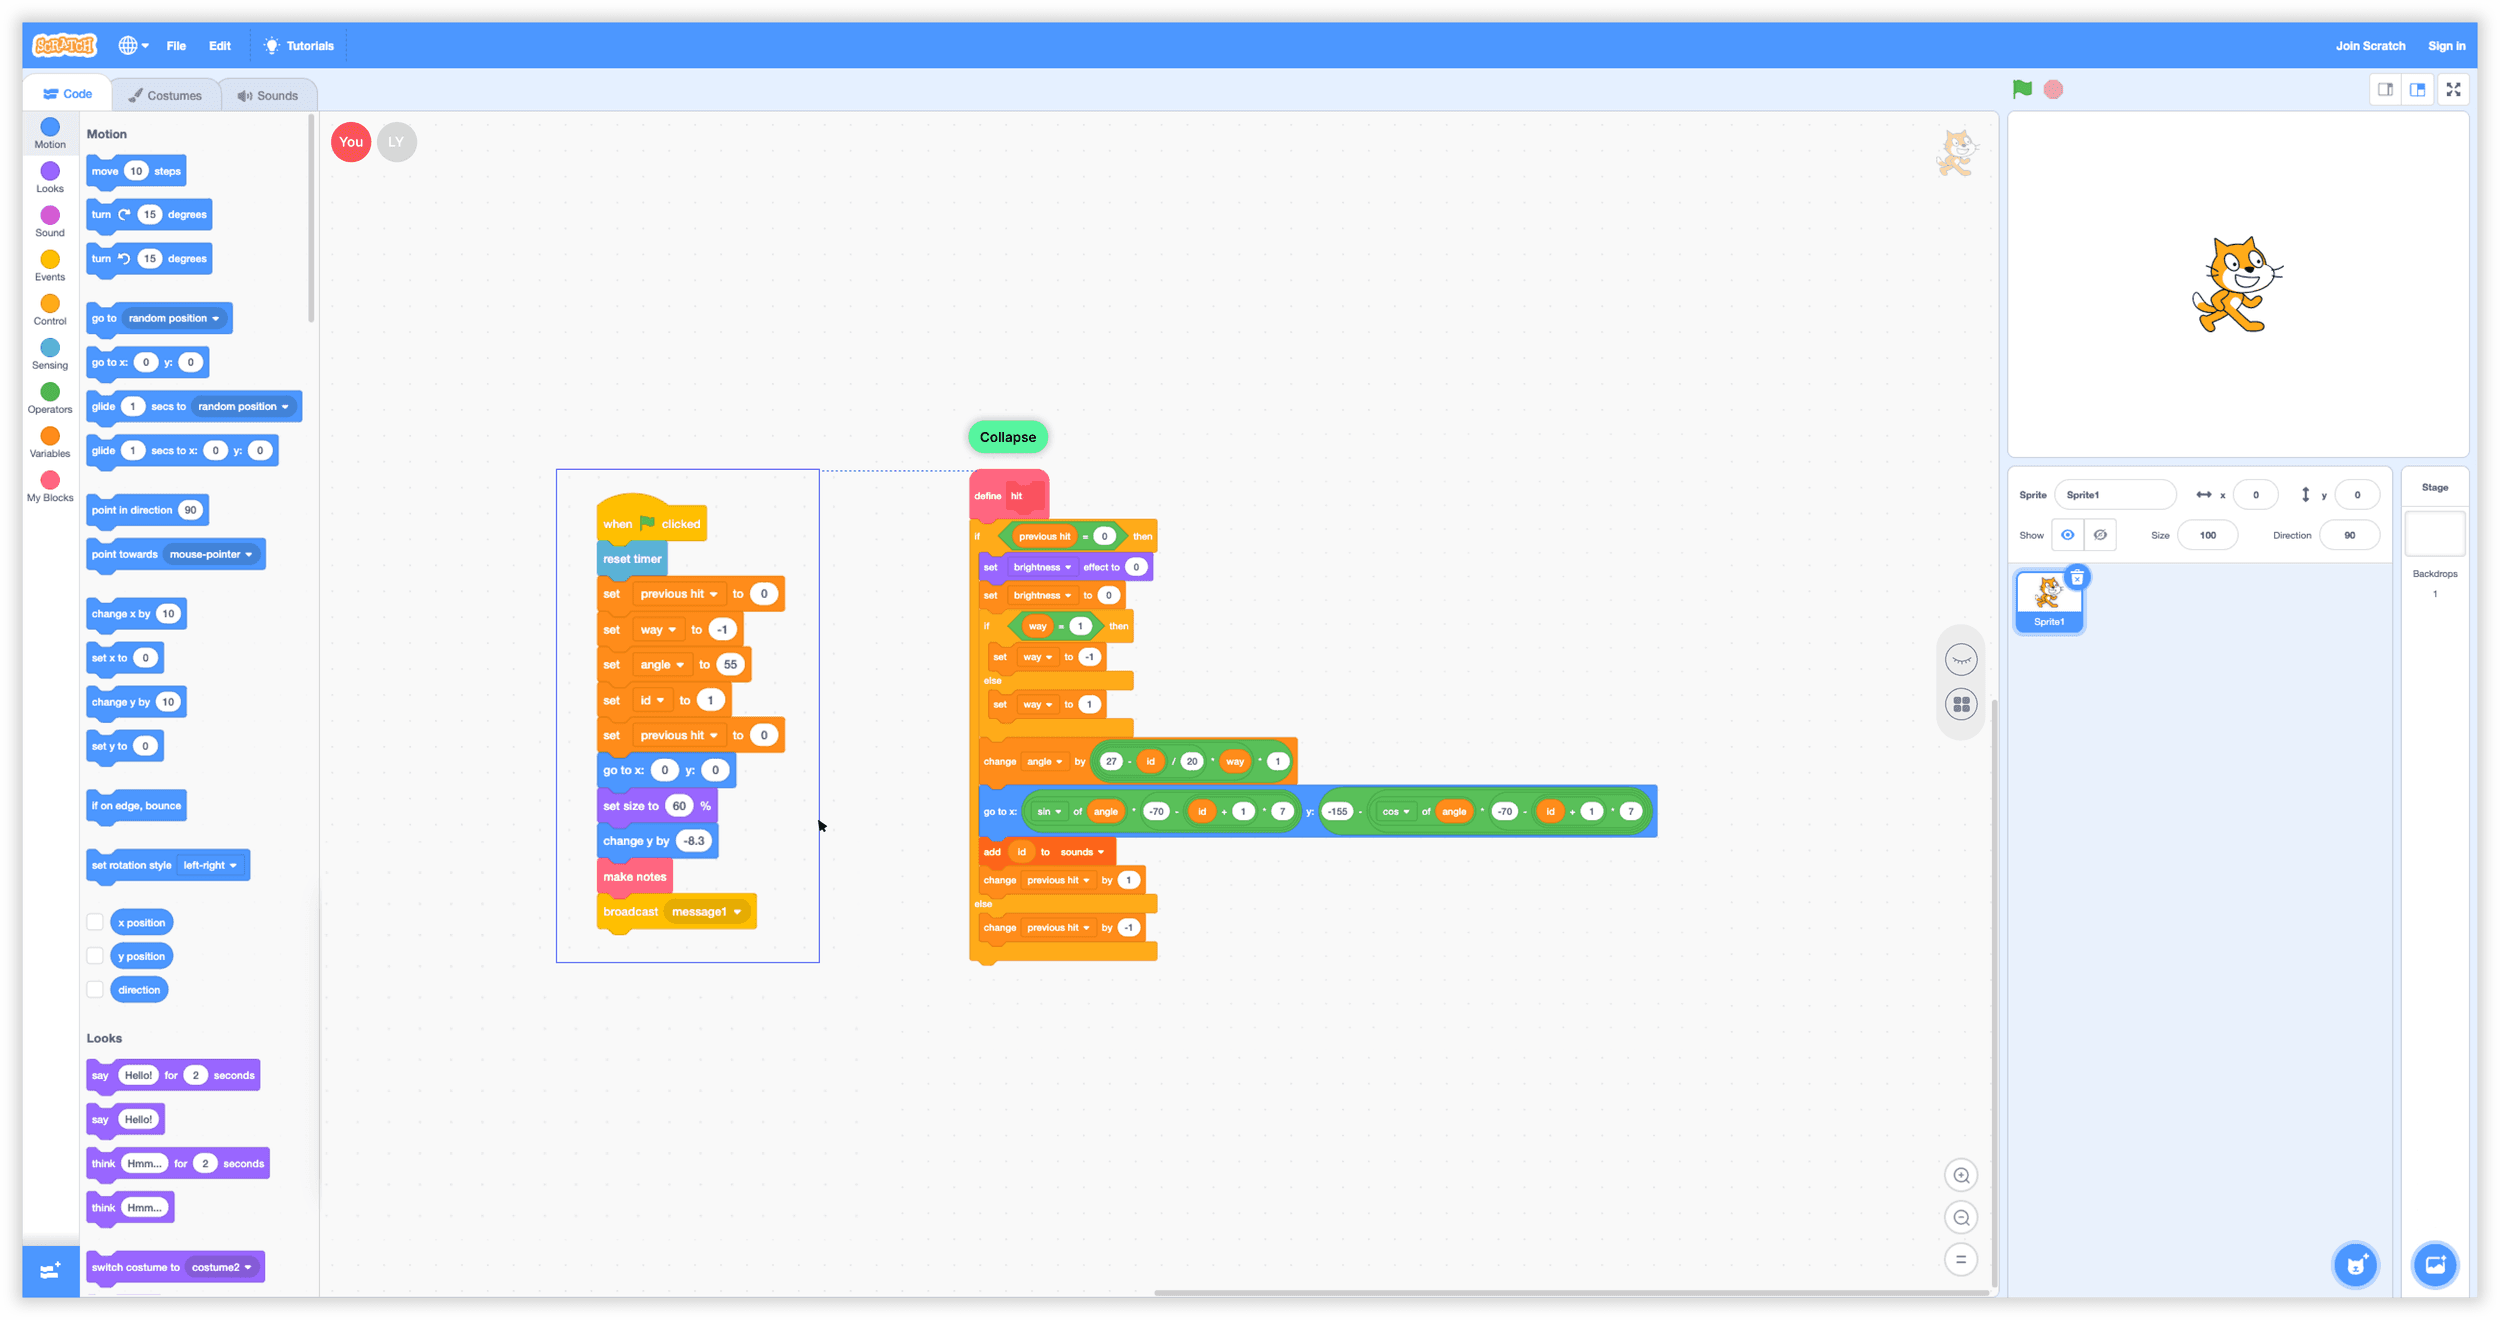Switch to the Costumes tab

coord(165,95)
